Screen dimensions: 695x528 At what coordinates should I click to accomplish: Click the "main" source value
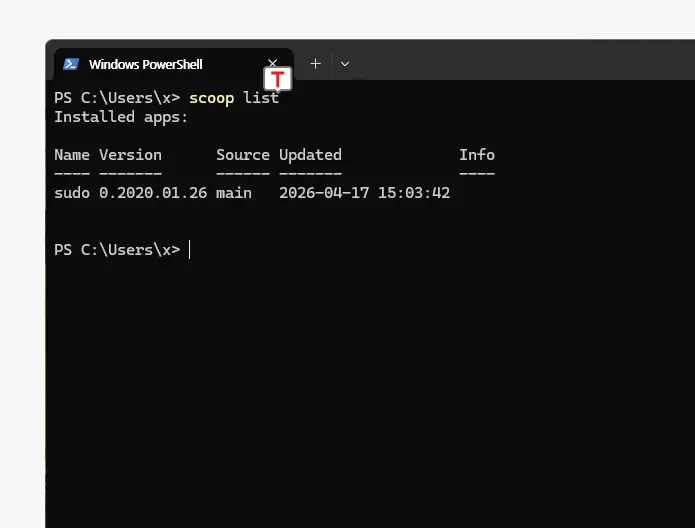[x=234, y=193]
